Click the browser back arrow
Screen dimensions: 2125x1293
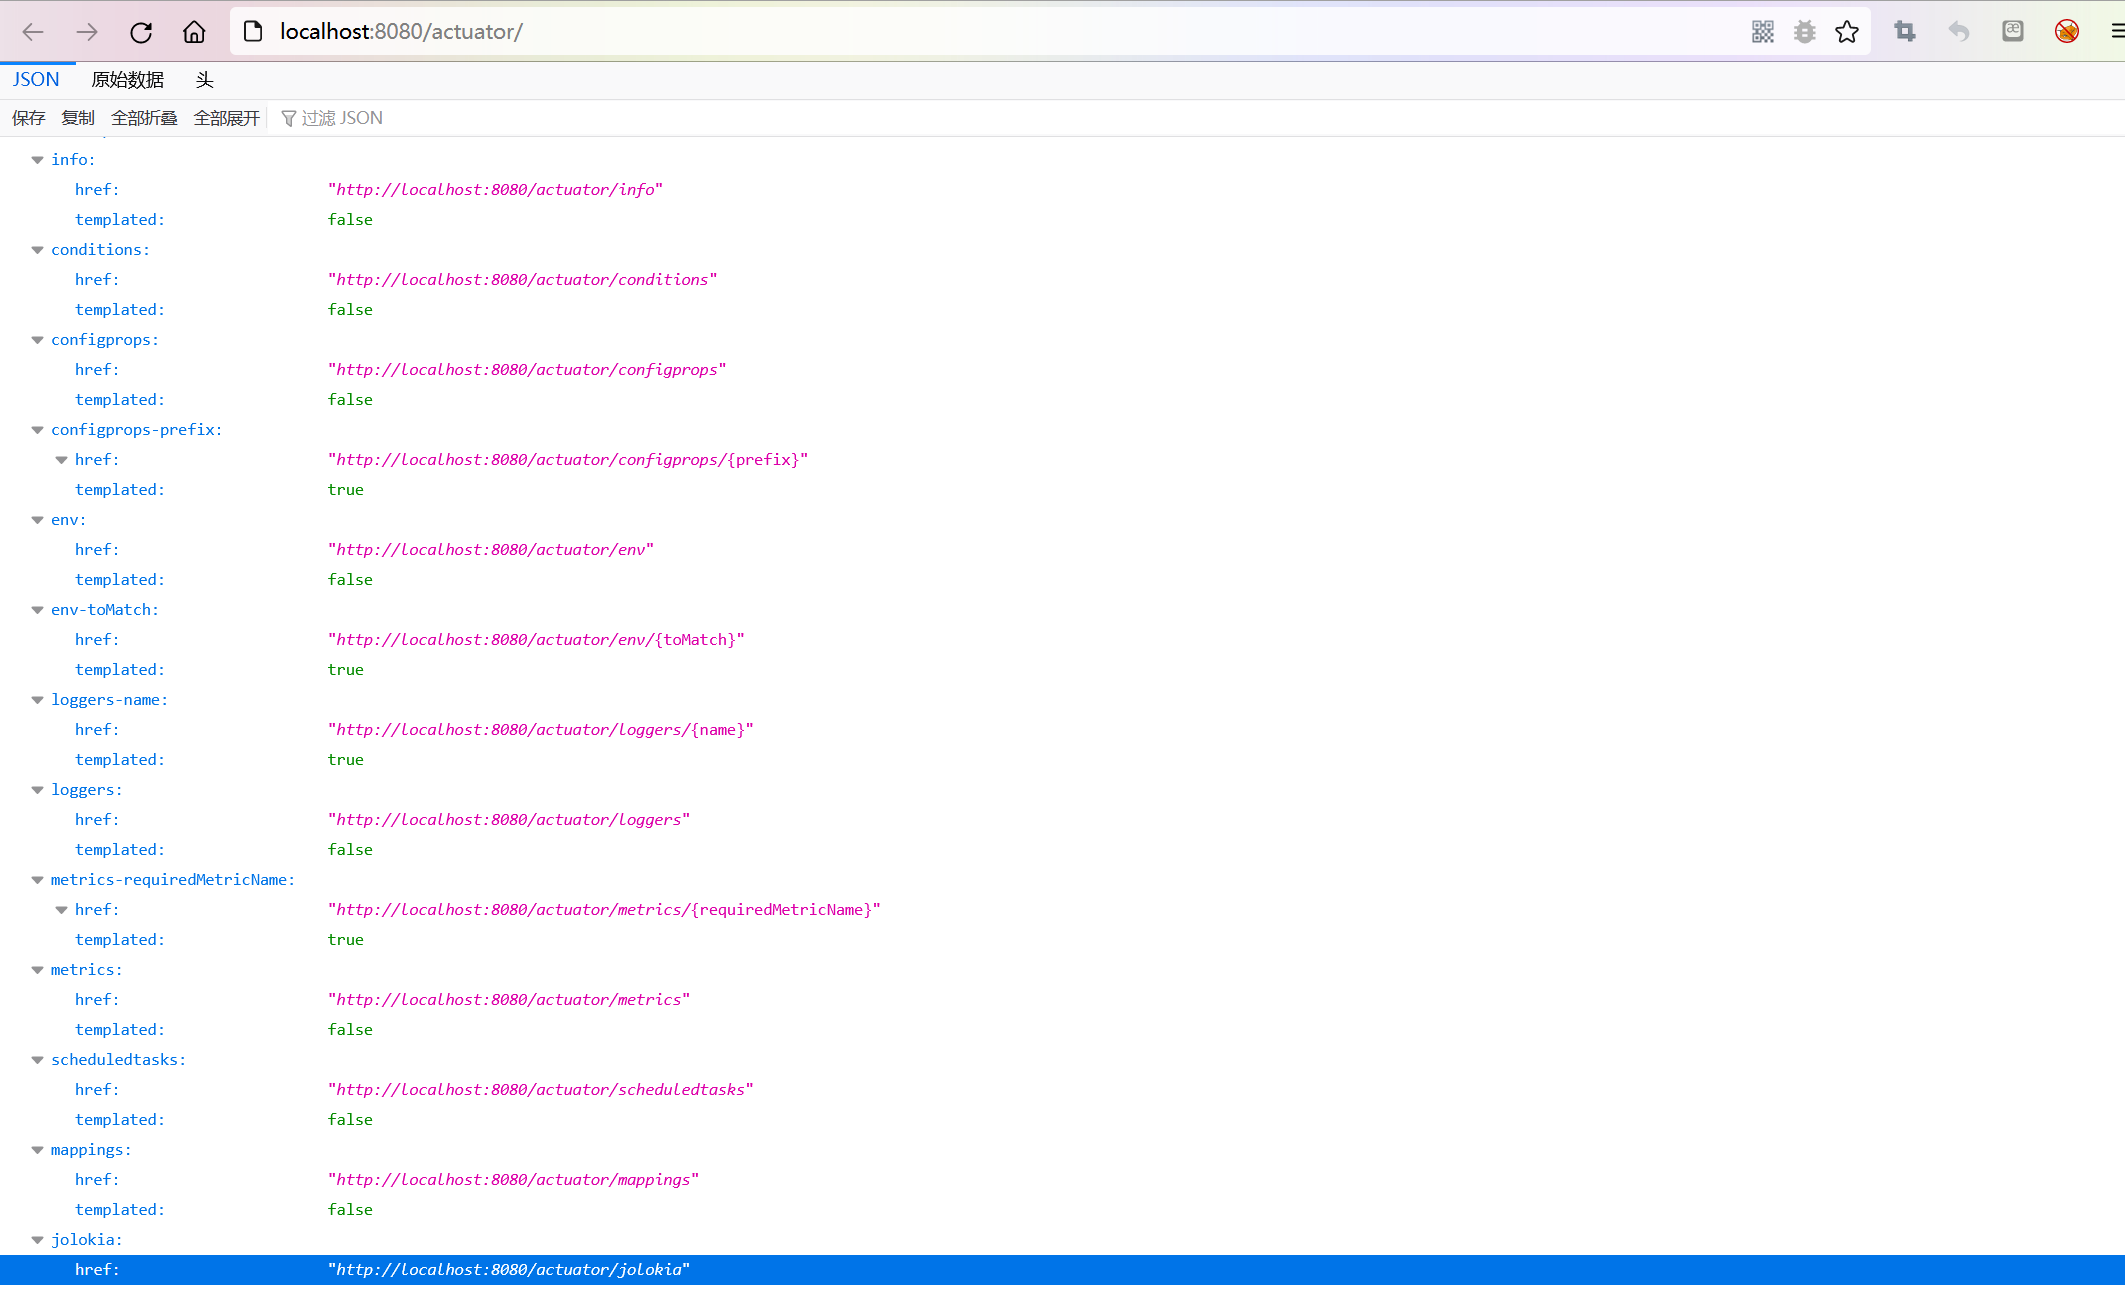33,32
